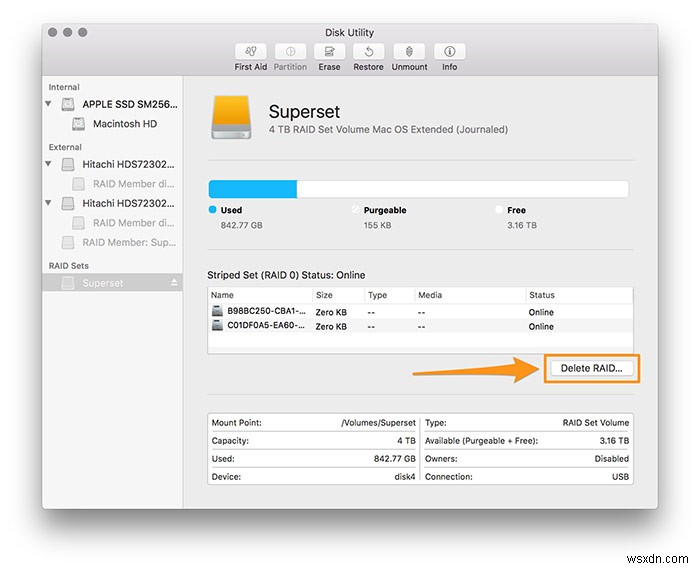Collapse the first Hitachi HDS72302 tree

48,164
